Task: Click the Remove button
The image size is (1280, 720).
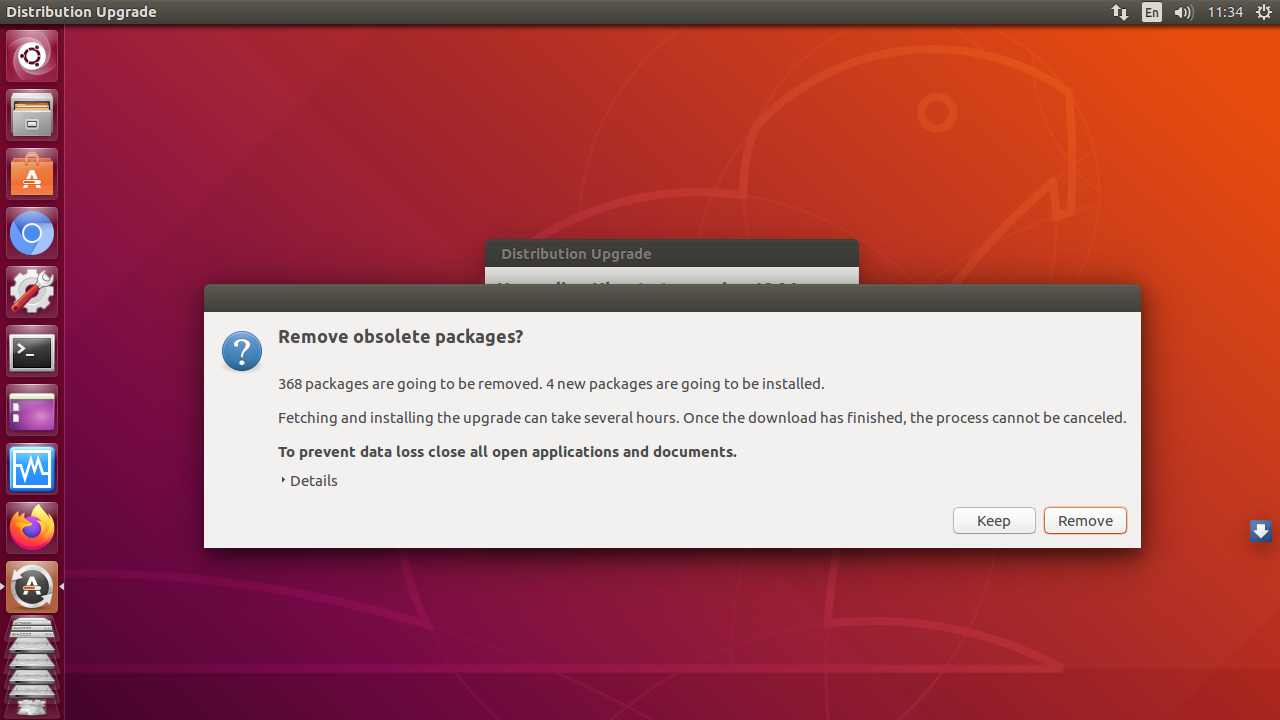Action: tap(1085, 521)
